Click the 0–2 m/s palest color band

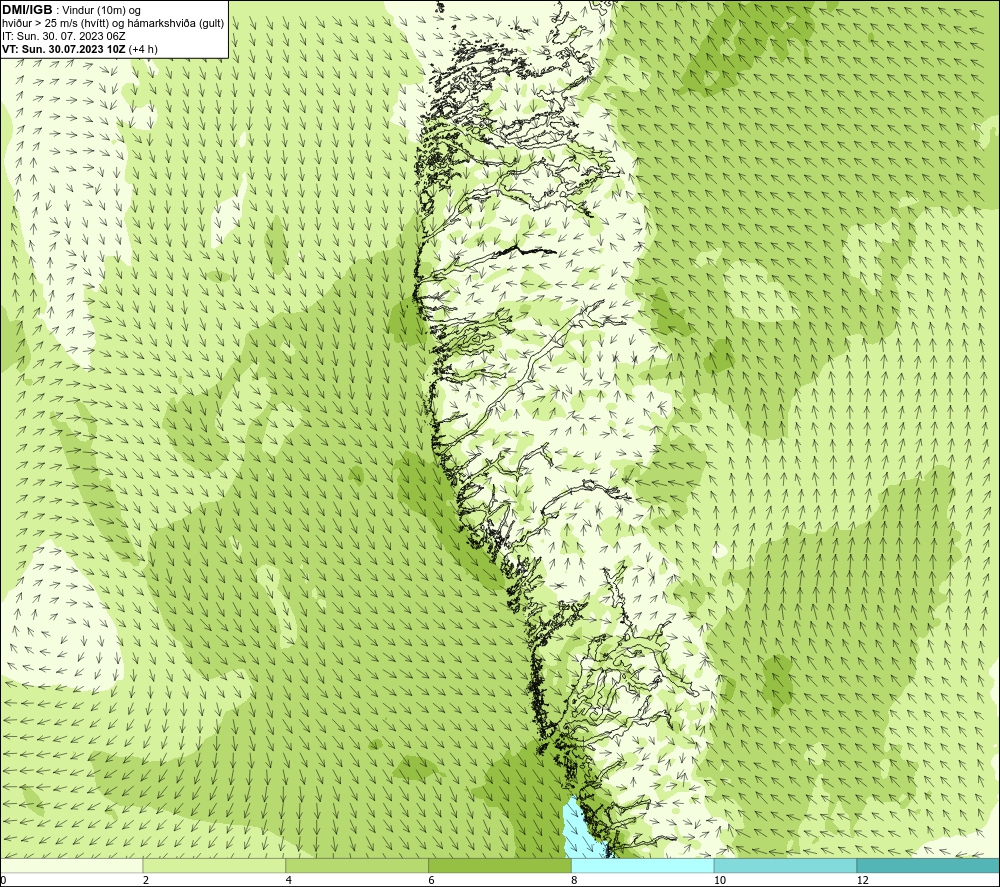[71, 865]
